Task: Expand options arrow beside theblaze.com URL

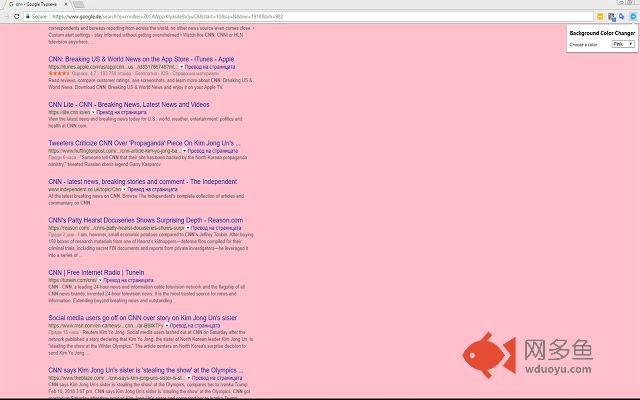Action: [189, 378]
